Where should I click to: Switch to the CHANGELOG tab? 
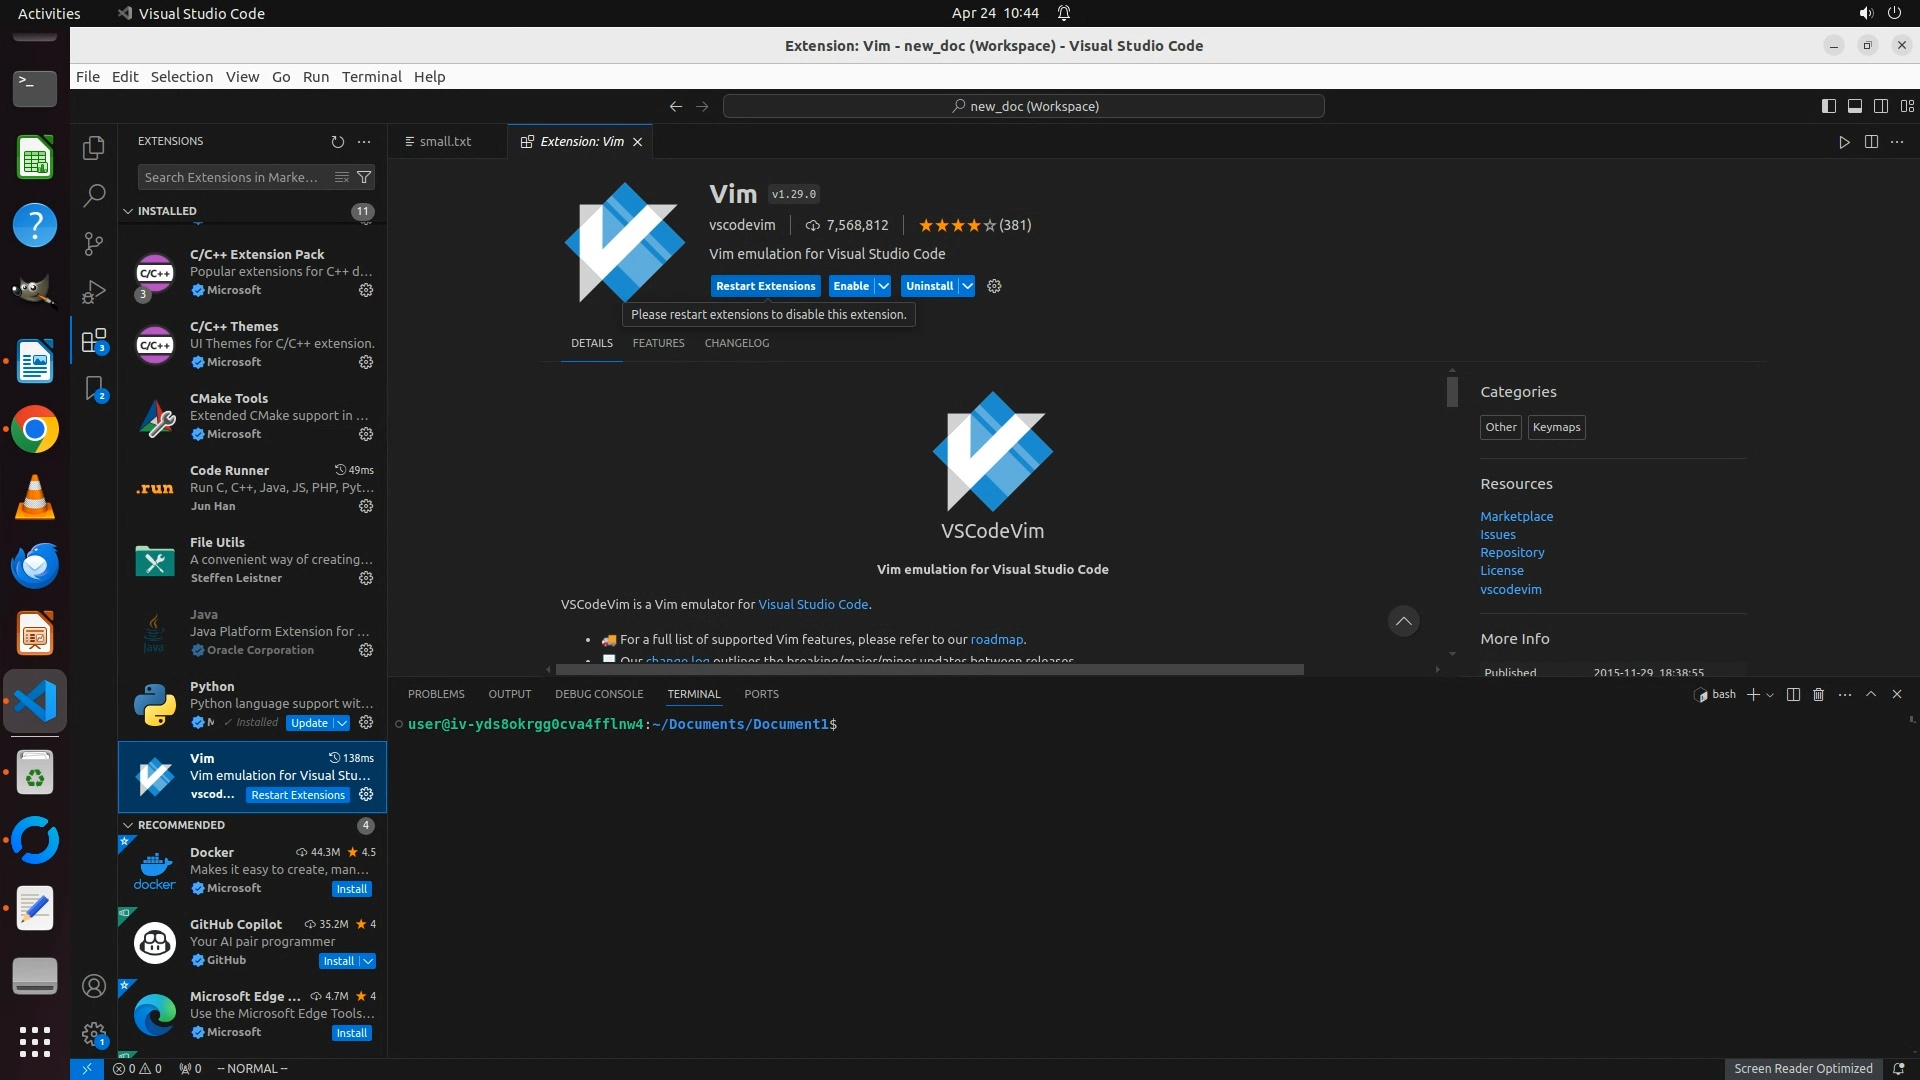pos(736,343)
